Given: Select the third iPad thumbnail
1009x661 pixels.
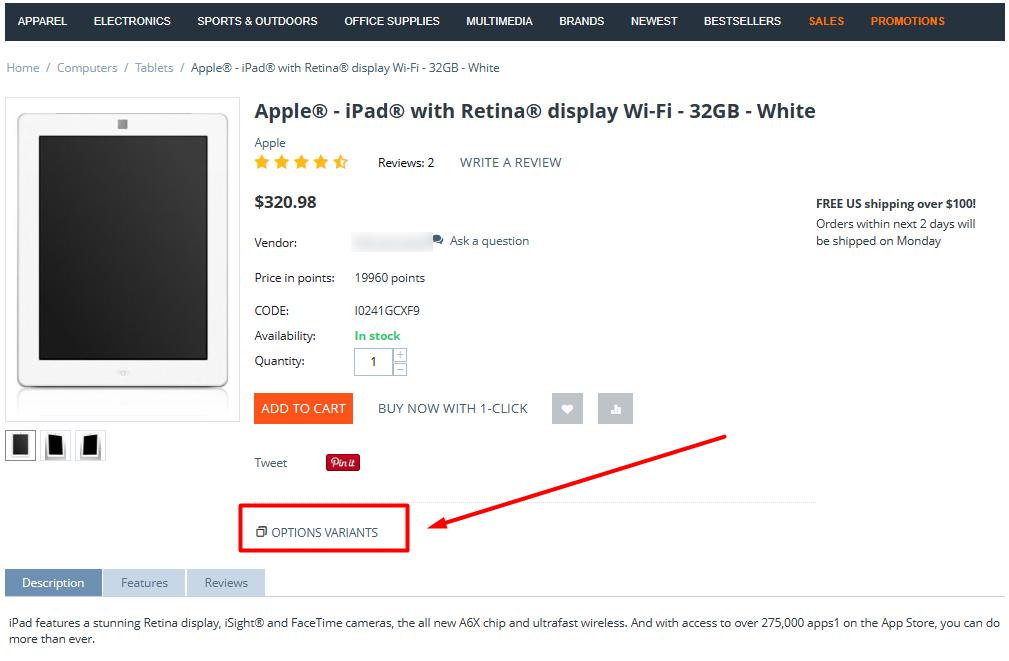Looking at the screenshot, I should point(90,445).
